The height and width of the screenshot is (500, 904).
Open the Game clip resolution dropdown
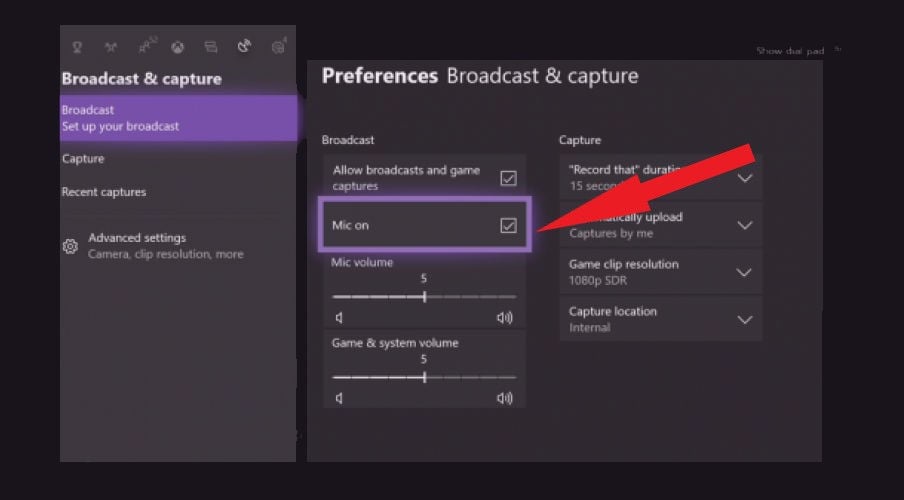tap(744, 272)
